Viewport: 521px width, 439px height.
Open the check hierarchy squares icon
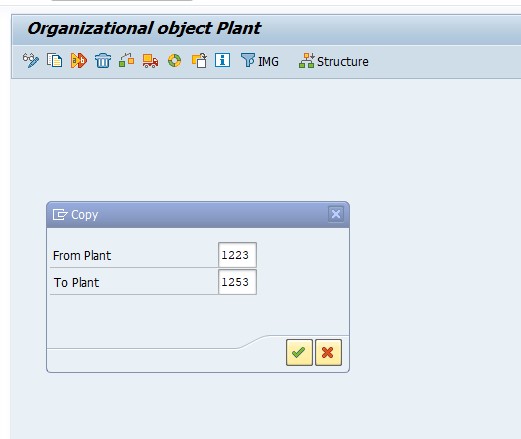pos(126,61)
